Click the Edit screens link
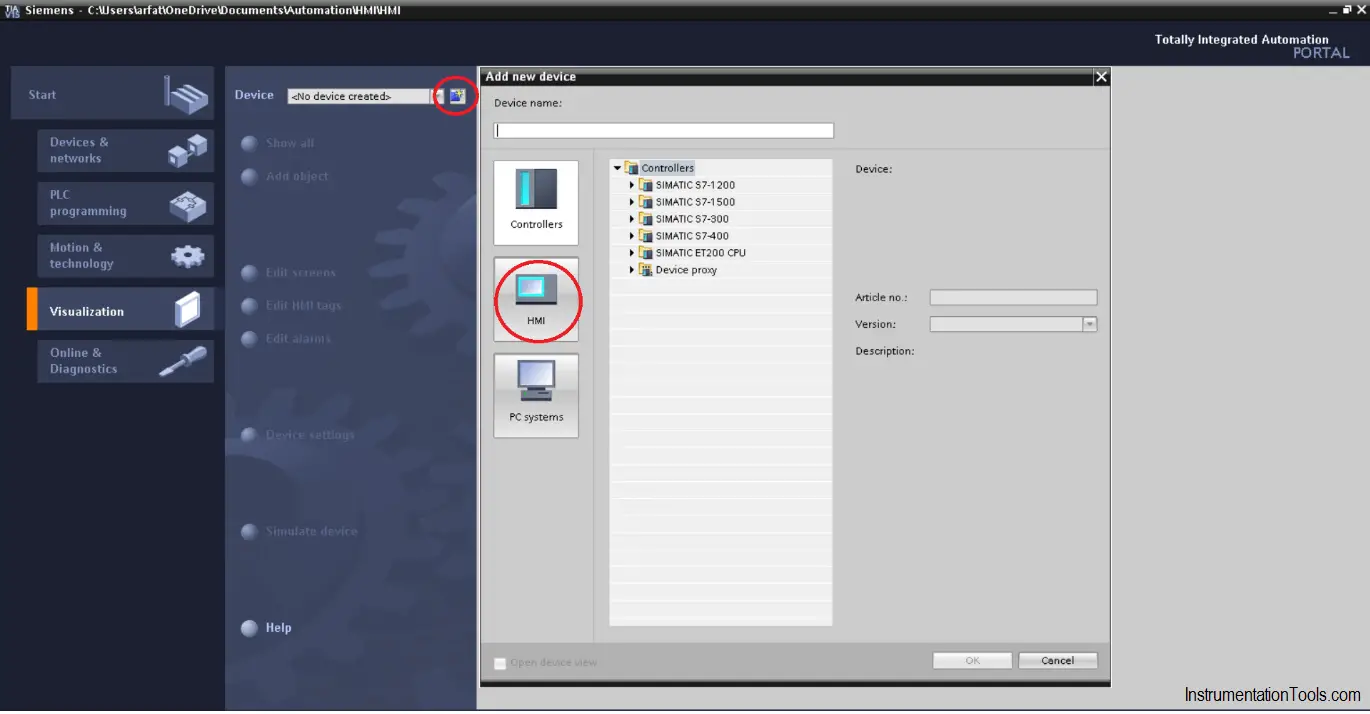The image size is (1370, 714). (301, 273)
